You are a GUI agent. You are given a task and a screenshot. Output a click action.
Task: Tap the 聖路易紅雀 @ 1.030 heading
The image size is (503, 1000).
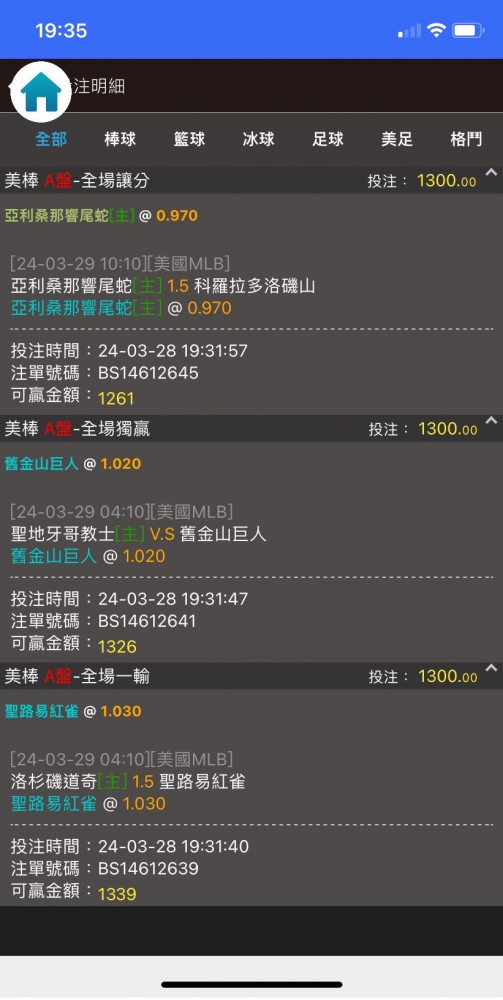[x=73, y=711]
